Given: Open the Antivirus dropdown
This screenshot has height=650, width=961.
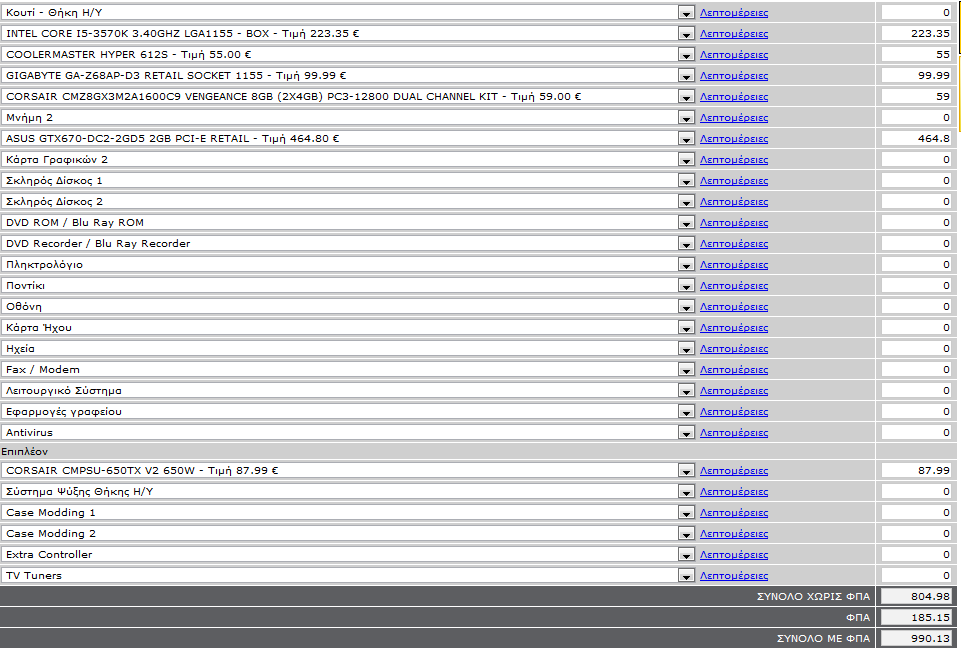Looking at the screenshot, I should (348, 433).
